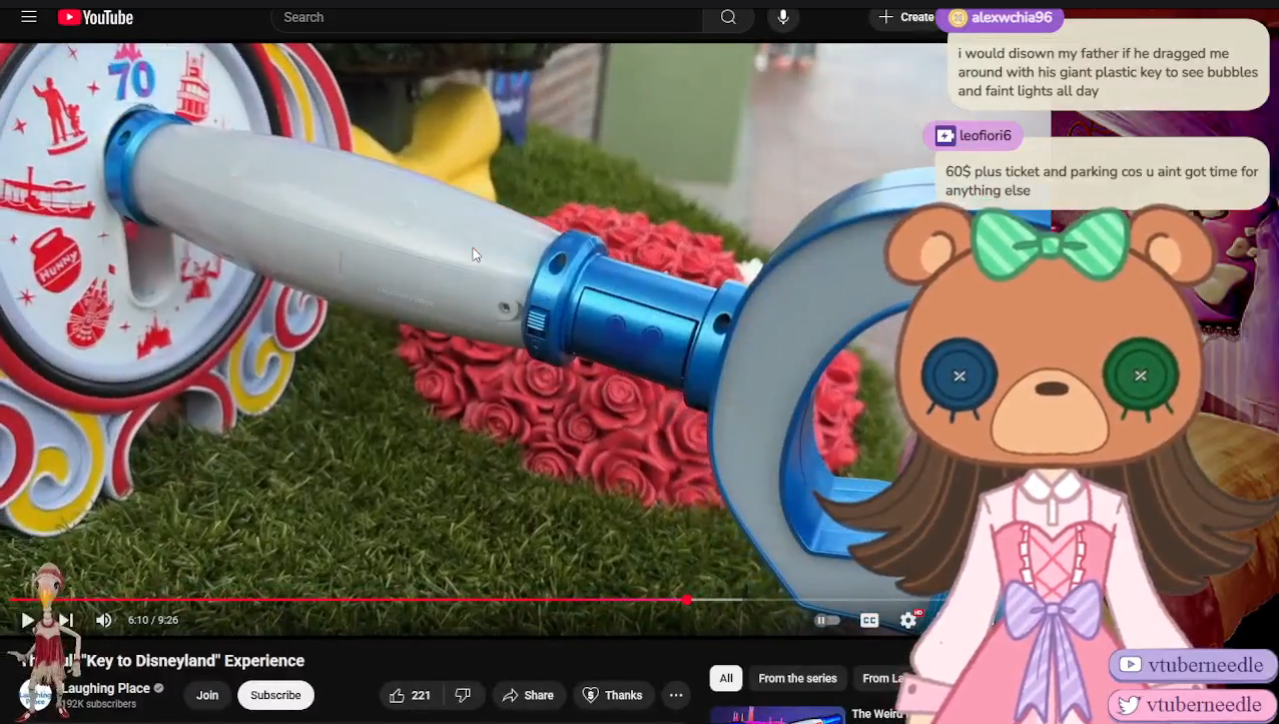The image size is (1279, 724).
Task: Select the 'All' filter chip
Action: 726,678
